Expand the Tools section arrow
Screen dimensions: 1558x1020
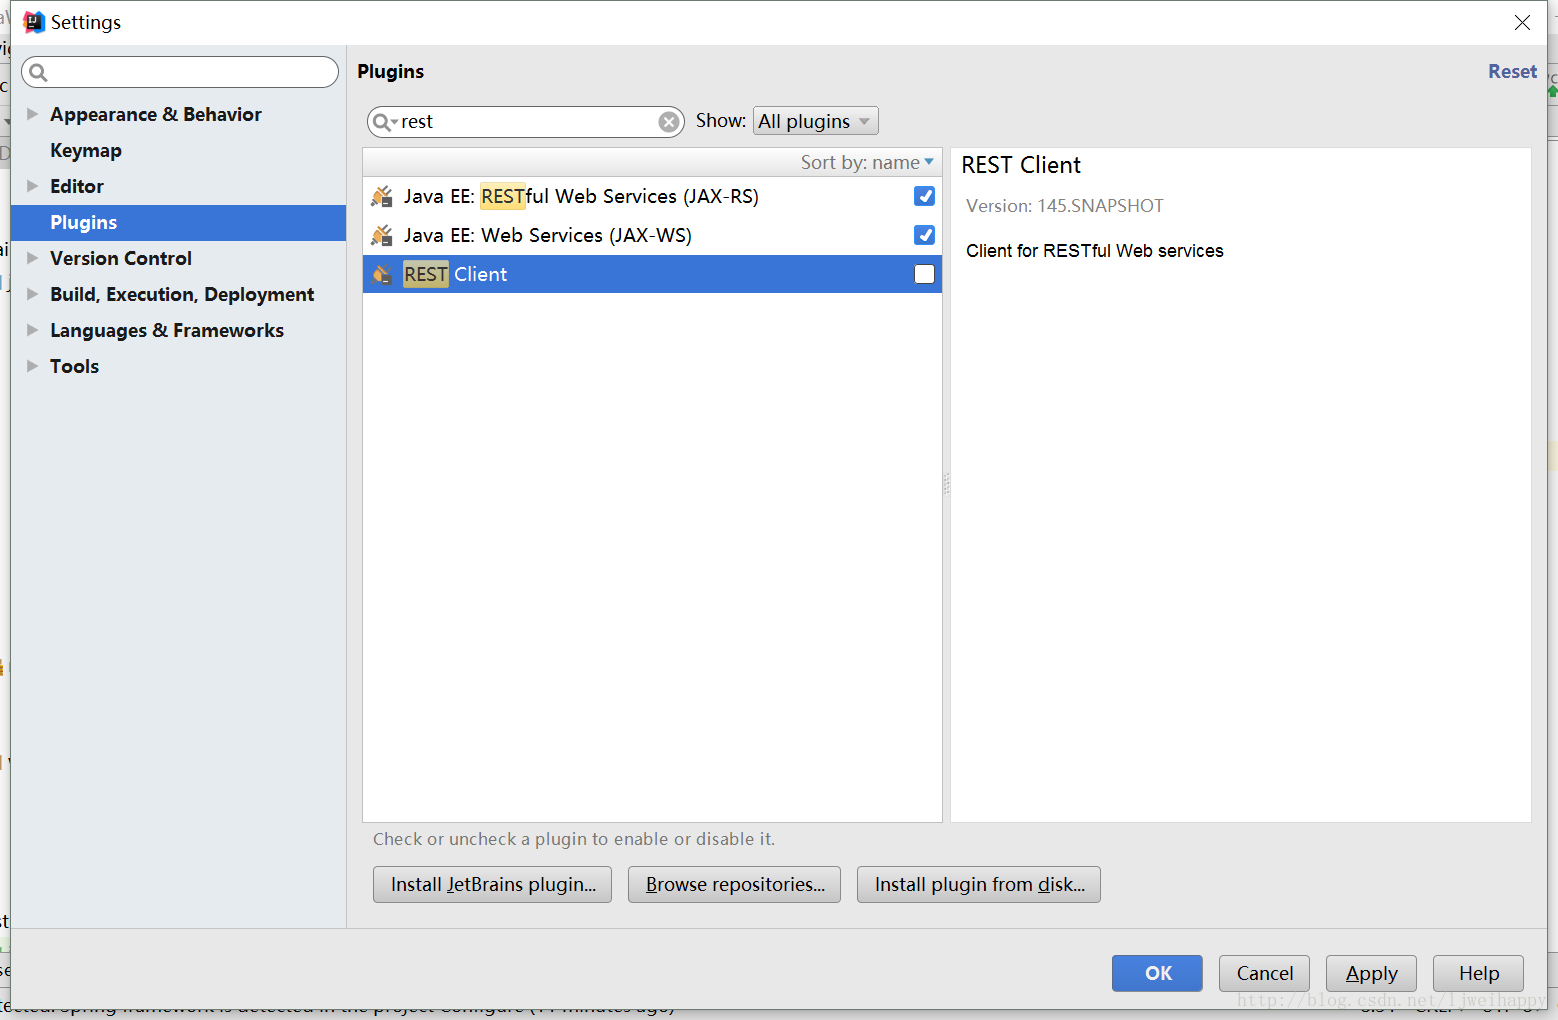coord(32,366)
